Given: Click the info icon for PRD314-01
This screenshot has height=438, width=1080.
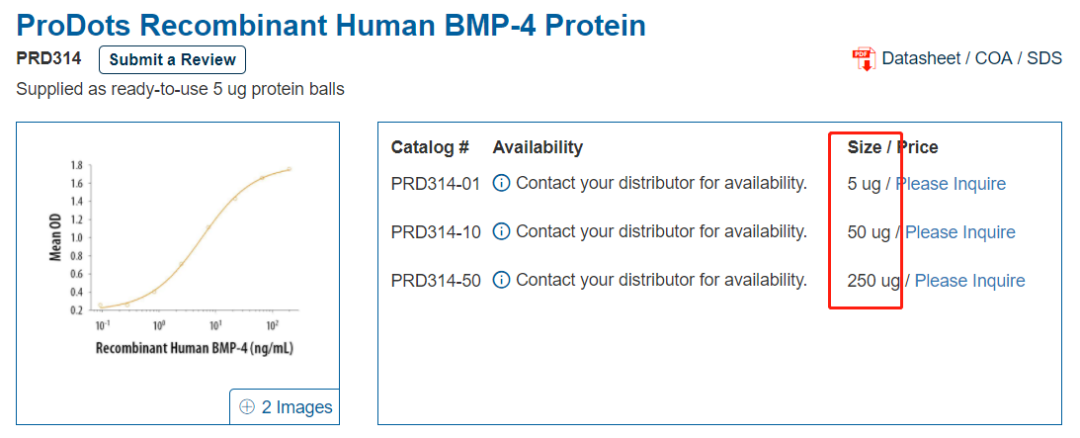Looking at the screenshot, I should coord(502,183).
